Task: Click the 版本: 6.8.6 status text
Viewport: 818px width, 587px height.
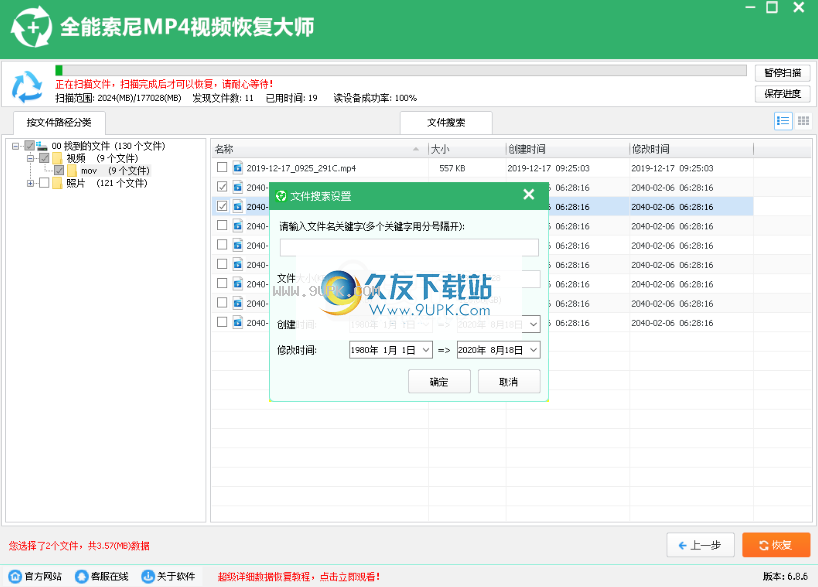Action: [785, 577]
